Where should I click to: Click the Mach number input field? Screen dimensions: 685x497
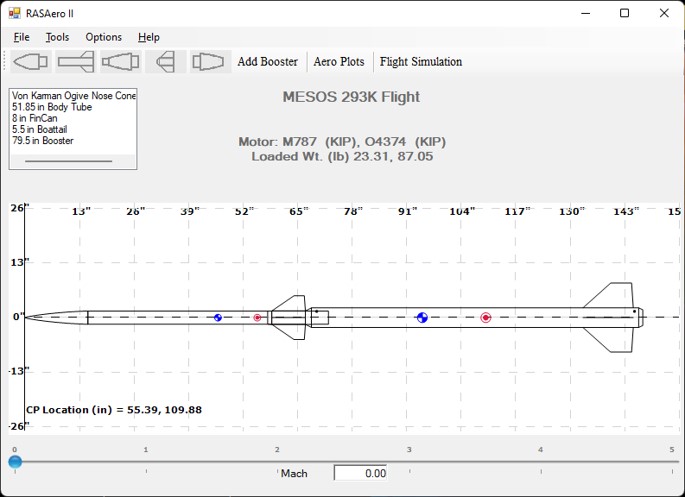coord(360,473)
